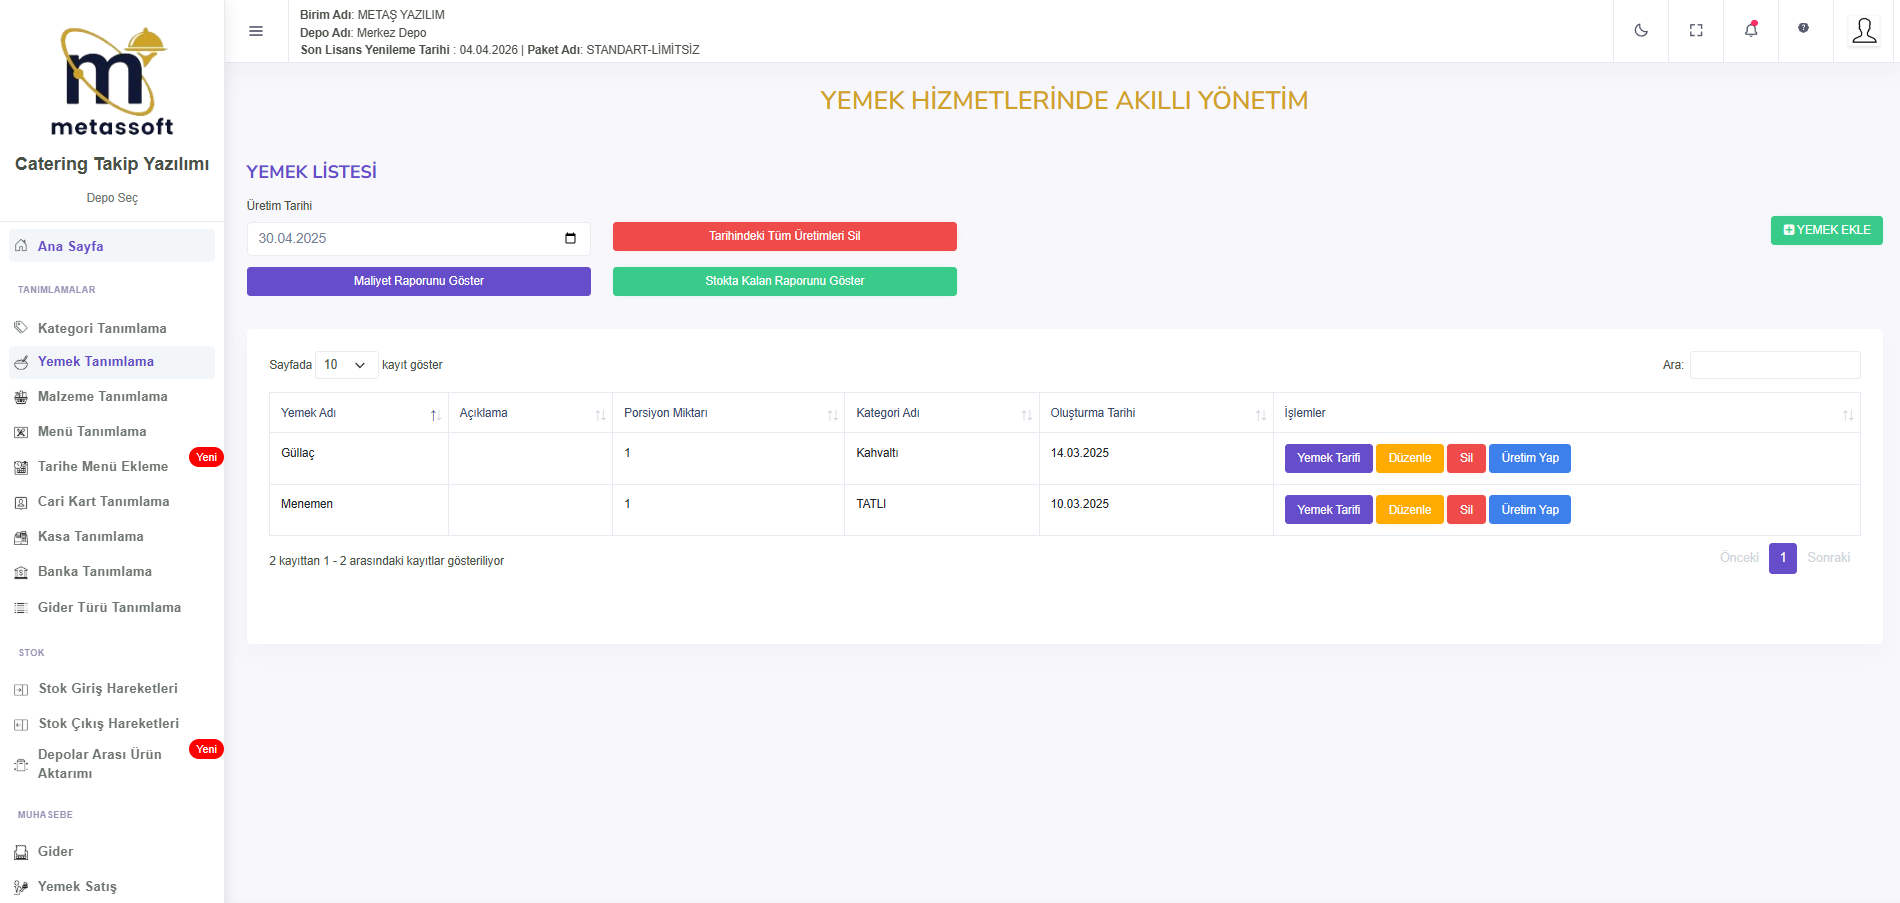Screen dimensions: 1900x903
Task: Toggle fullscreen mode icon
Action: point(1696,31)
